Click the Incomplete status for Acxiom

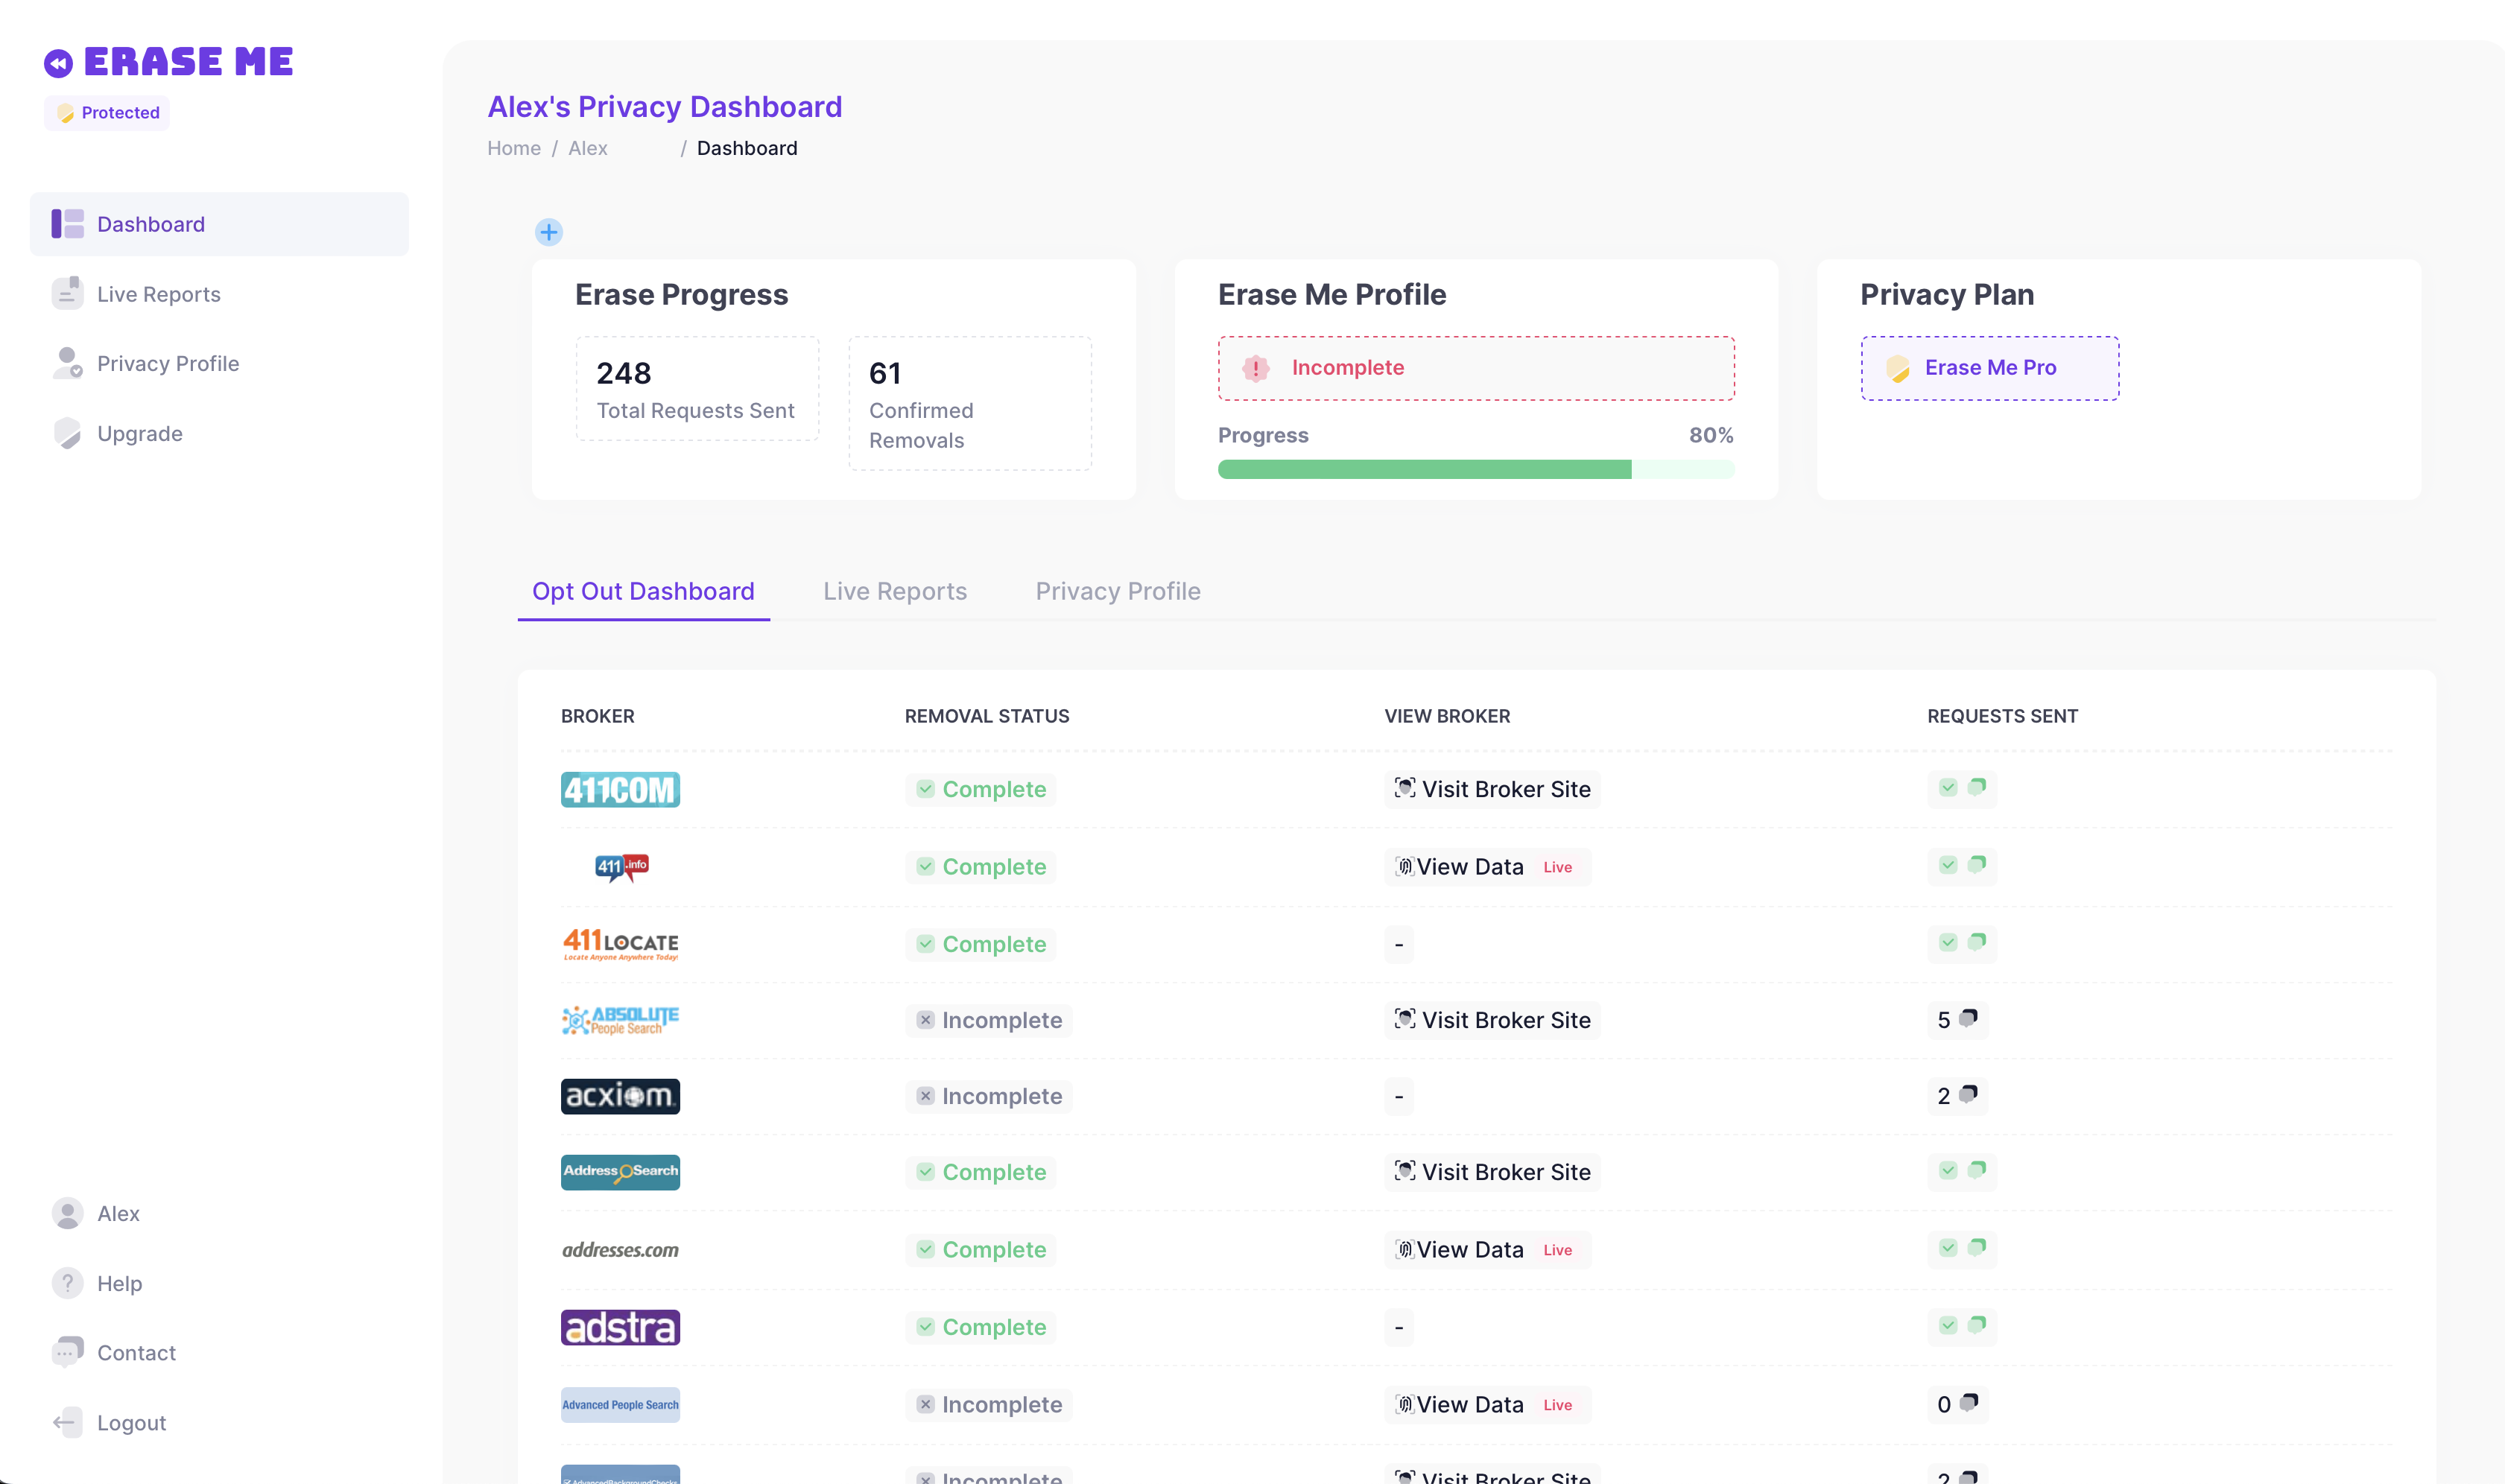point(989,1096)
